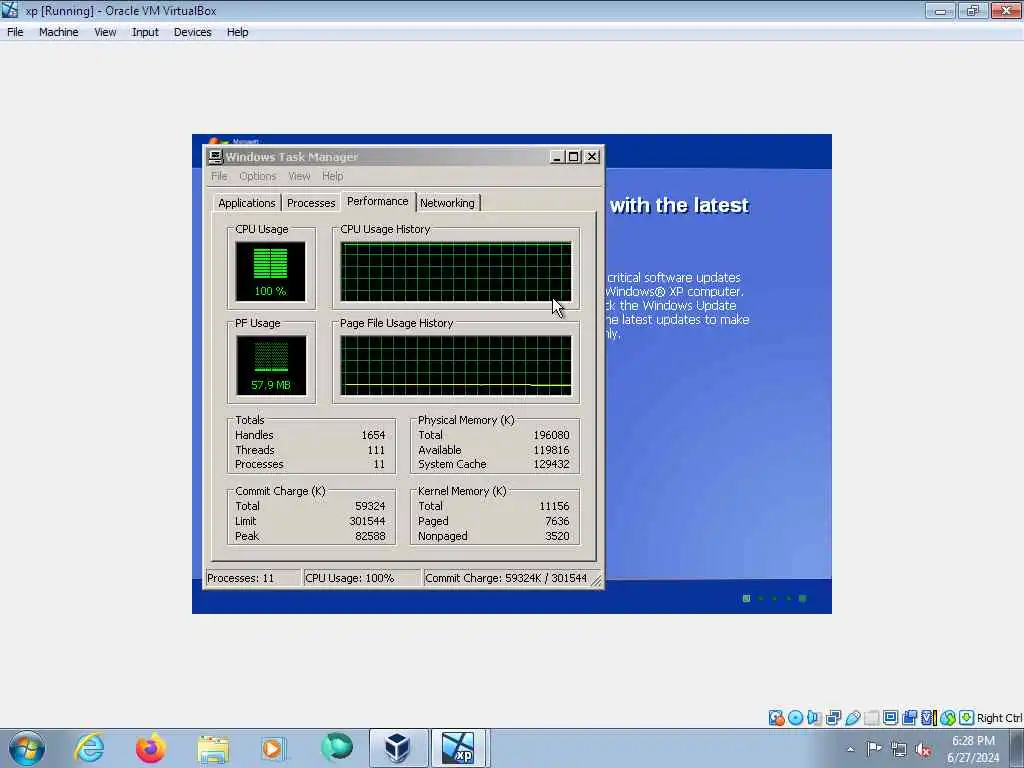
Task: Open Task Manager's View menu
Action: tap(299, 176)
